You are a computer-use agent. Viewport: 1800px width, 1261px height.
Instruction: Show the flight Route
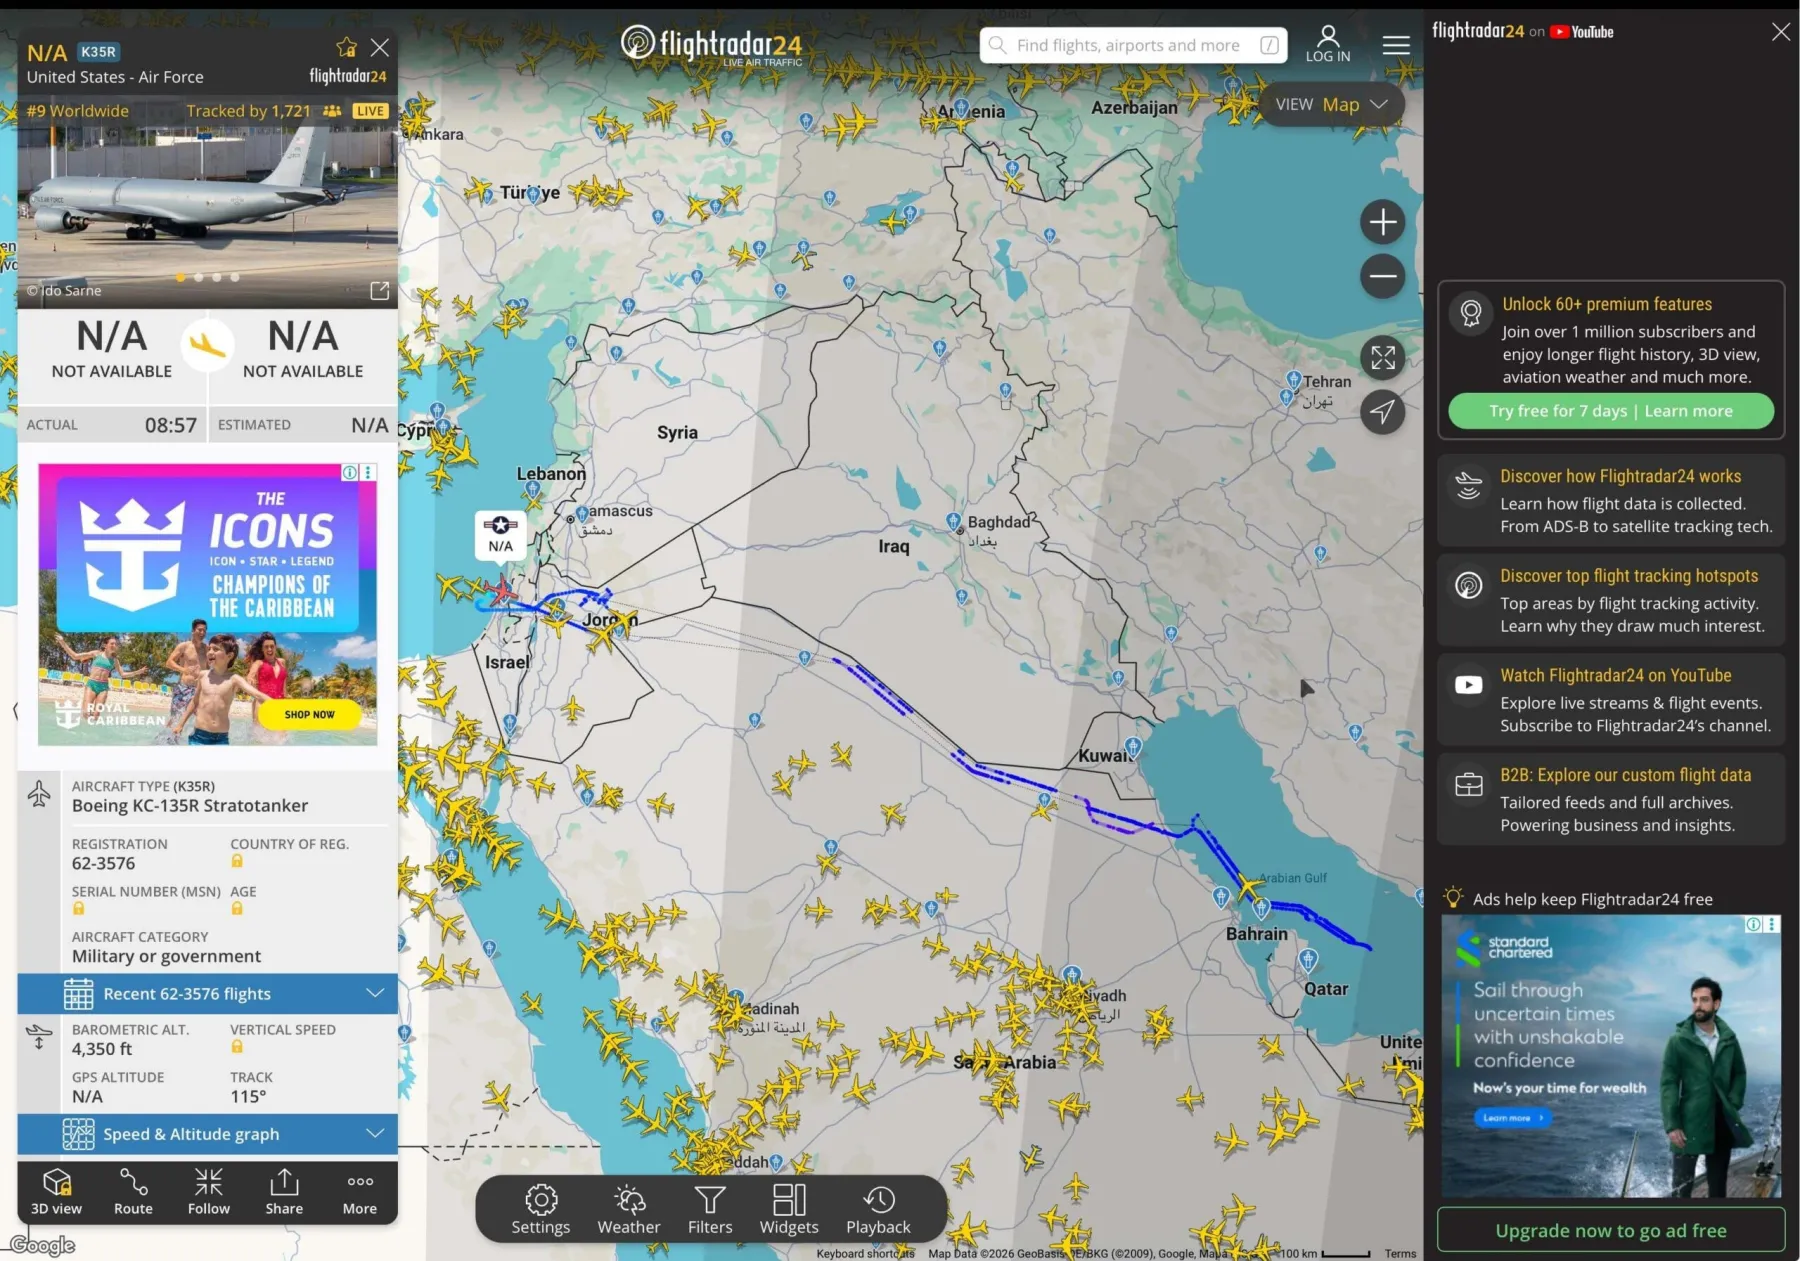point(133,1192)
